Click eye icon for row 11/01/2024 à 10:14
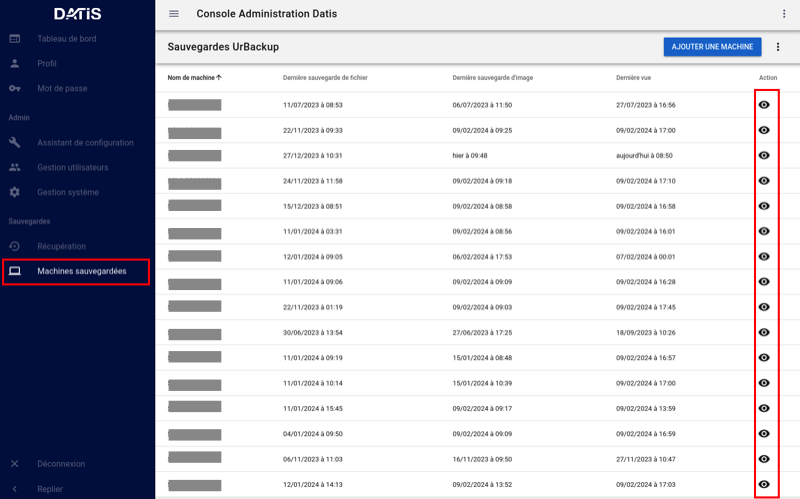 click(764, 383)
